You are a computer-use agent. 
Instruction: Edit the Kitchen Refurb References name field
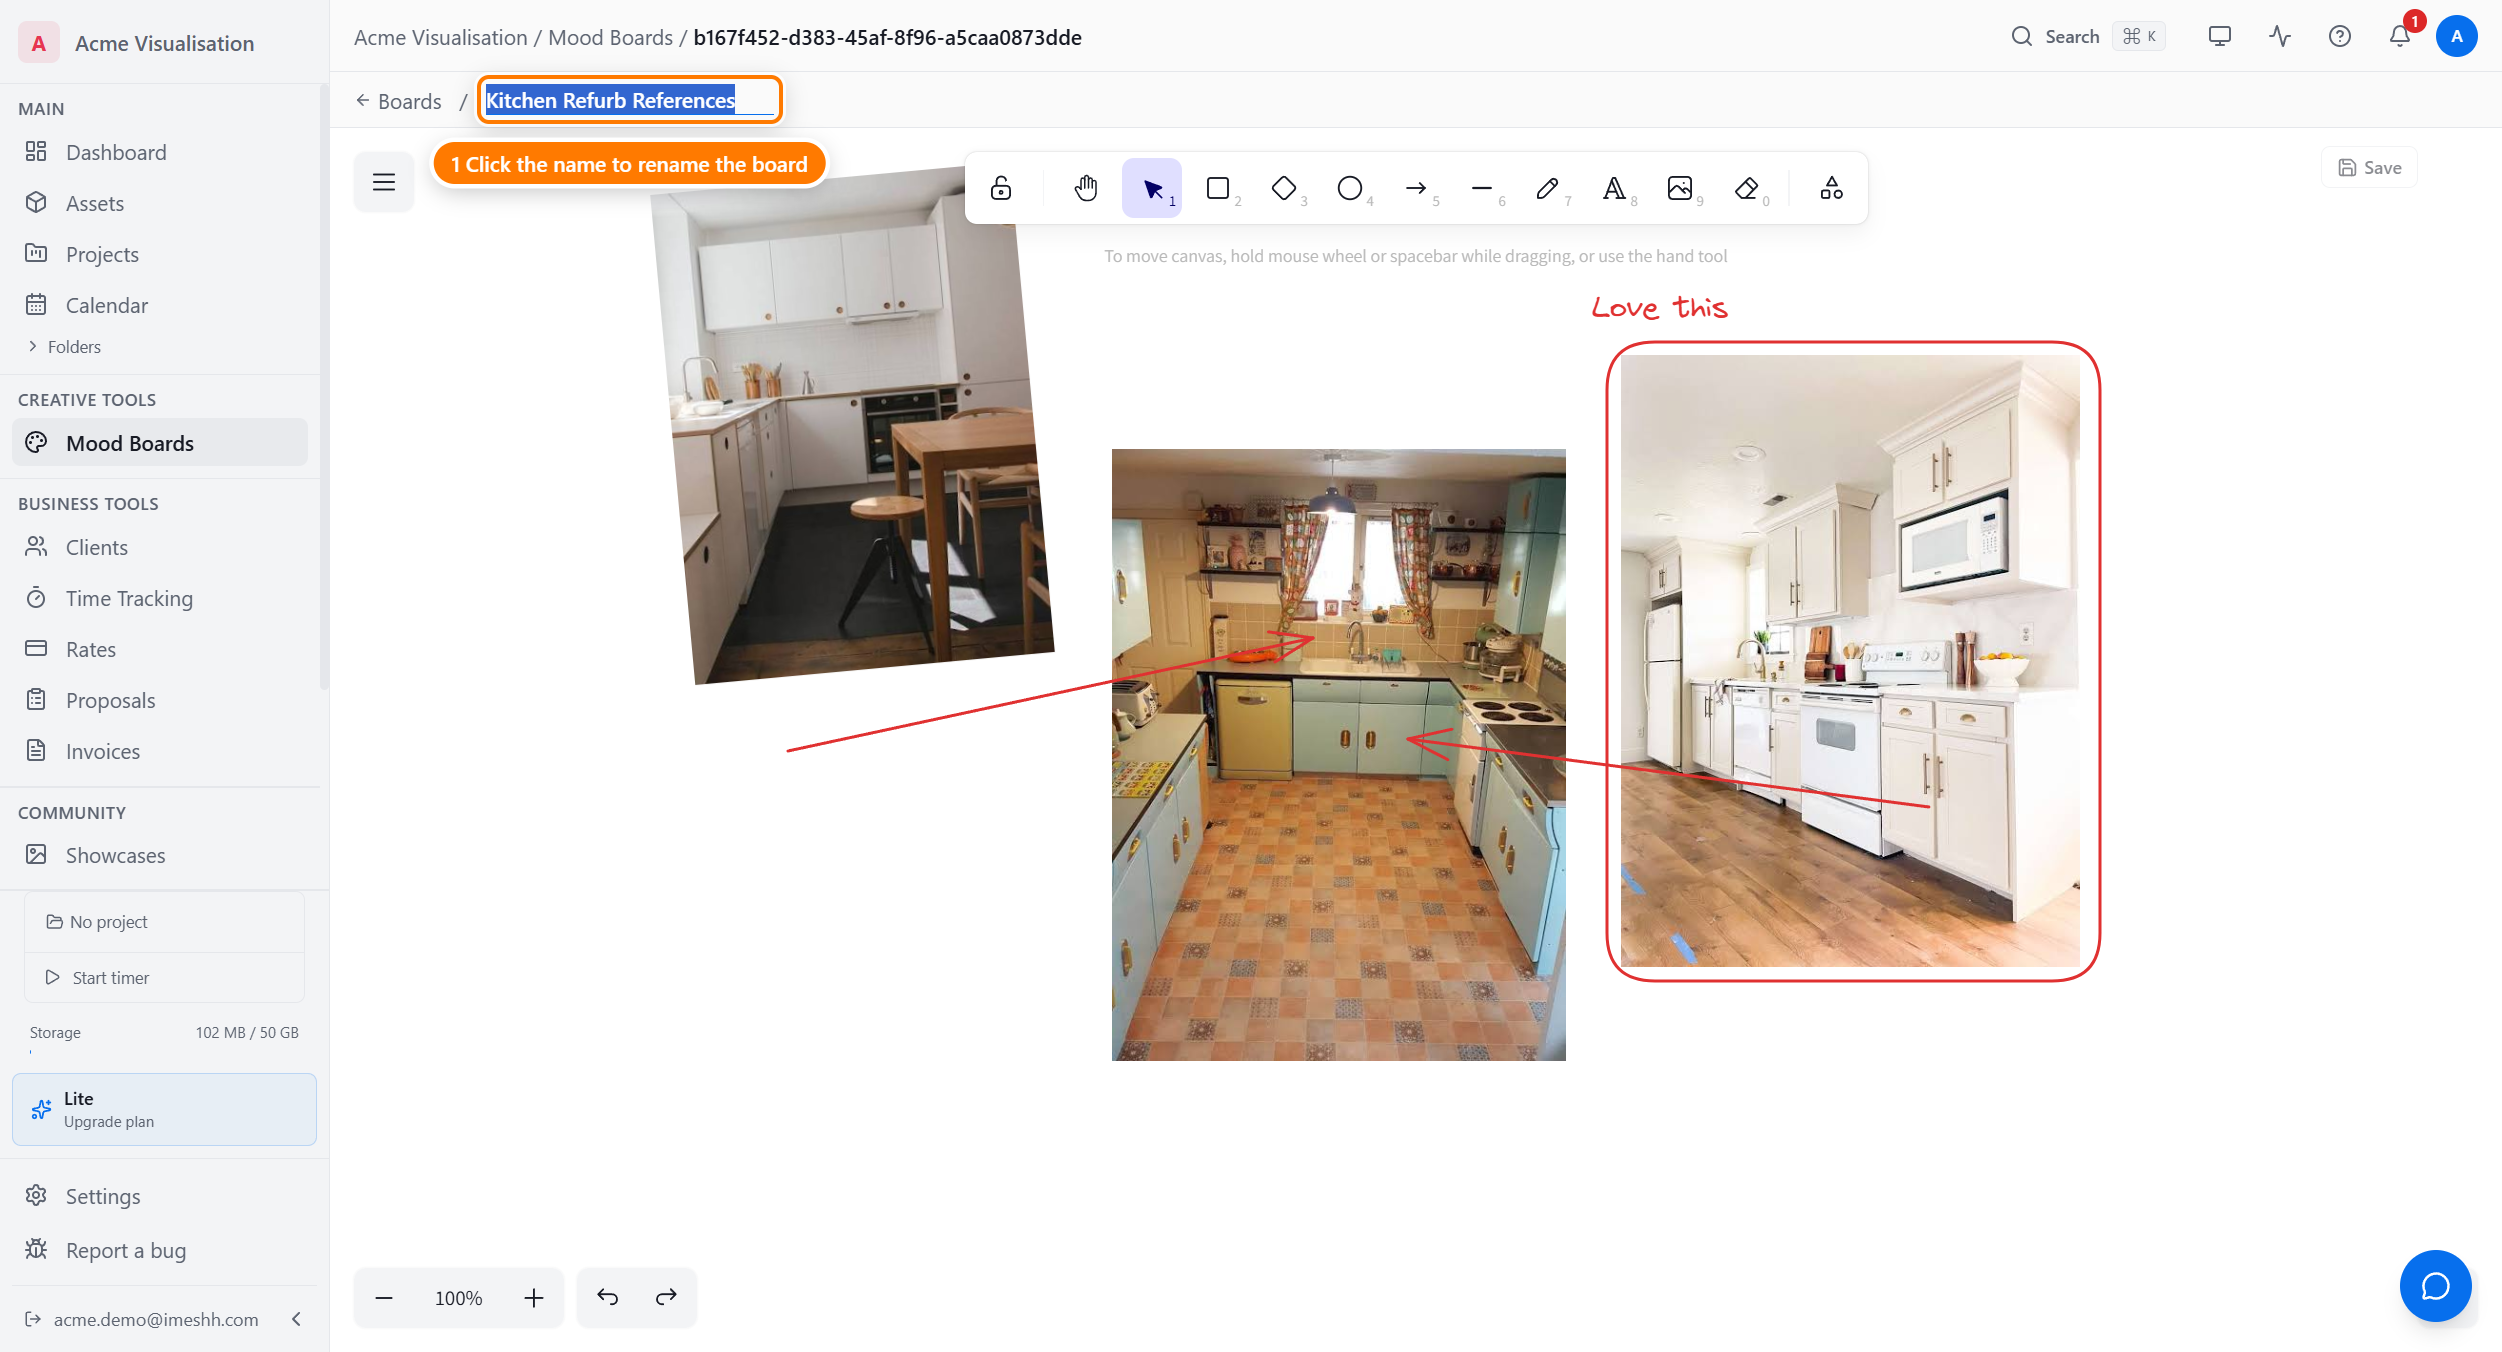(x=630, y=100)
